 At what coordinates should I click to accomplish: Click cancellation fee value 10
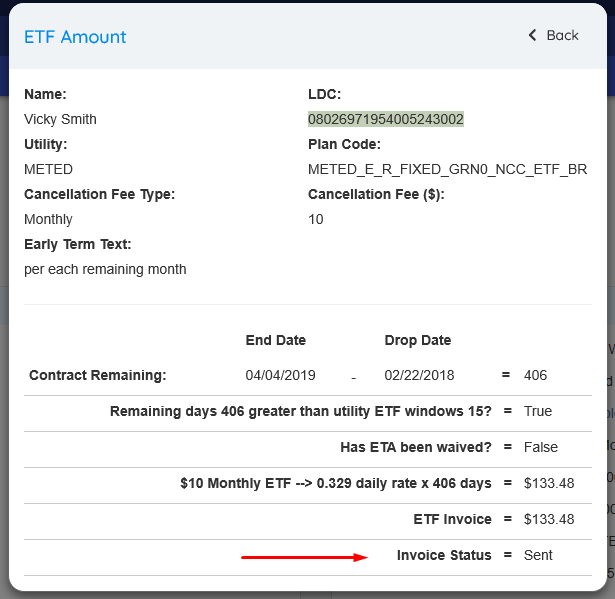316,219
